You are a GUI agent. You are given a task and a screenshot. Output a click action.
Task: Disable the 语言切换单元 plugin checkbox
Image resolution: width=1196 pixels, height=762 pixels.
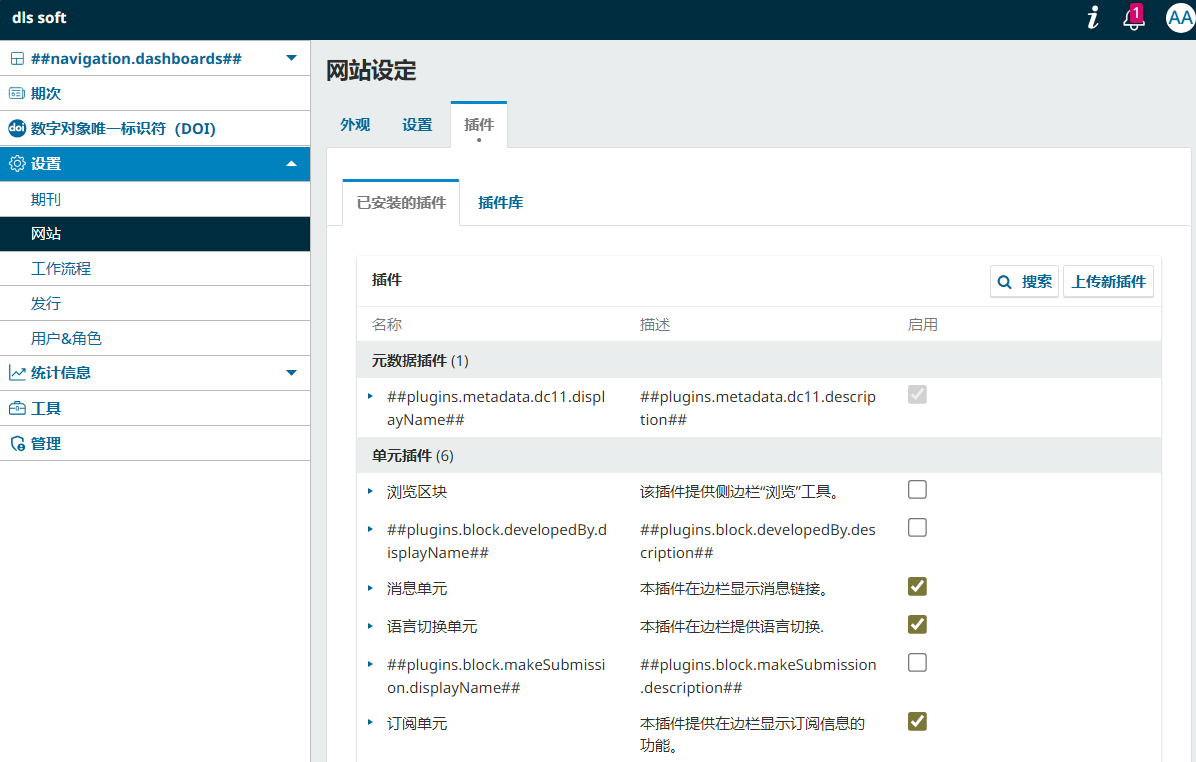point(917,624)
